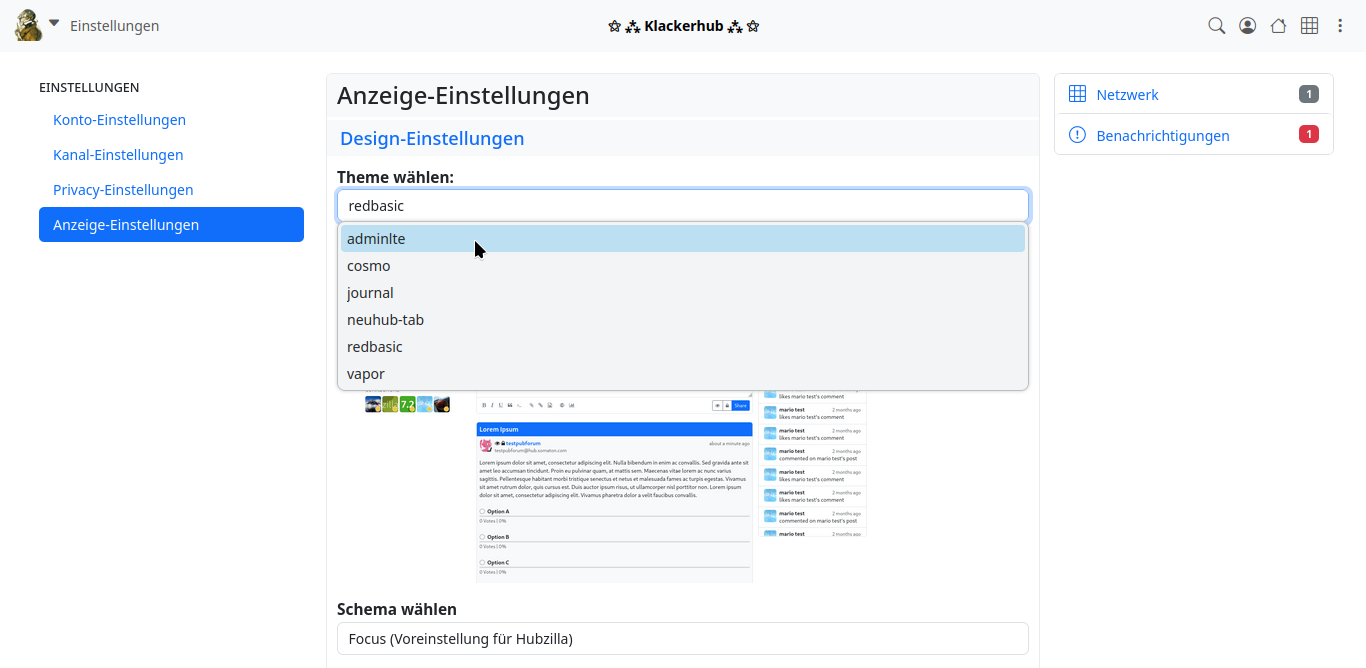Go to Privacy-Einstellungen
The width and height of the screenshot is (1366, 668).
pyautogui.click(x=123, y=190)
